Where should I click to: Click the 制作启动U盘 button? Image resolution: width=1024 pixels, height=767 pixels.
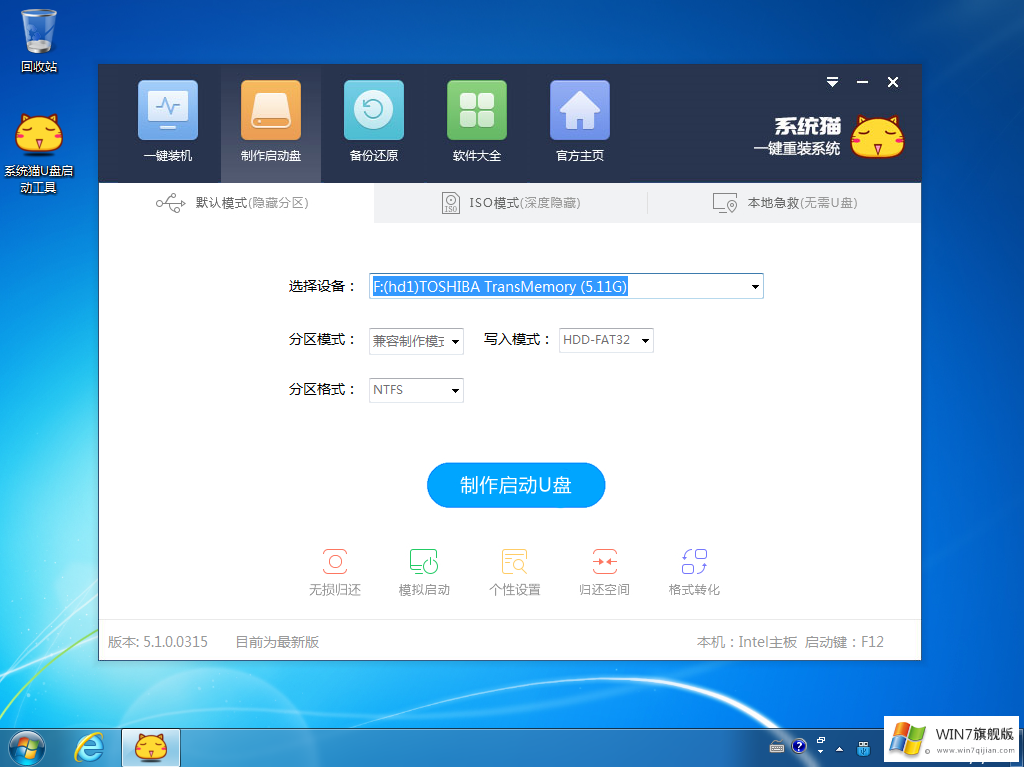516,485
